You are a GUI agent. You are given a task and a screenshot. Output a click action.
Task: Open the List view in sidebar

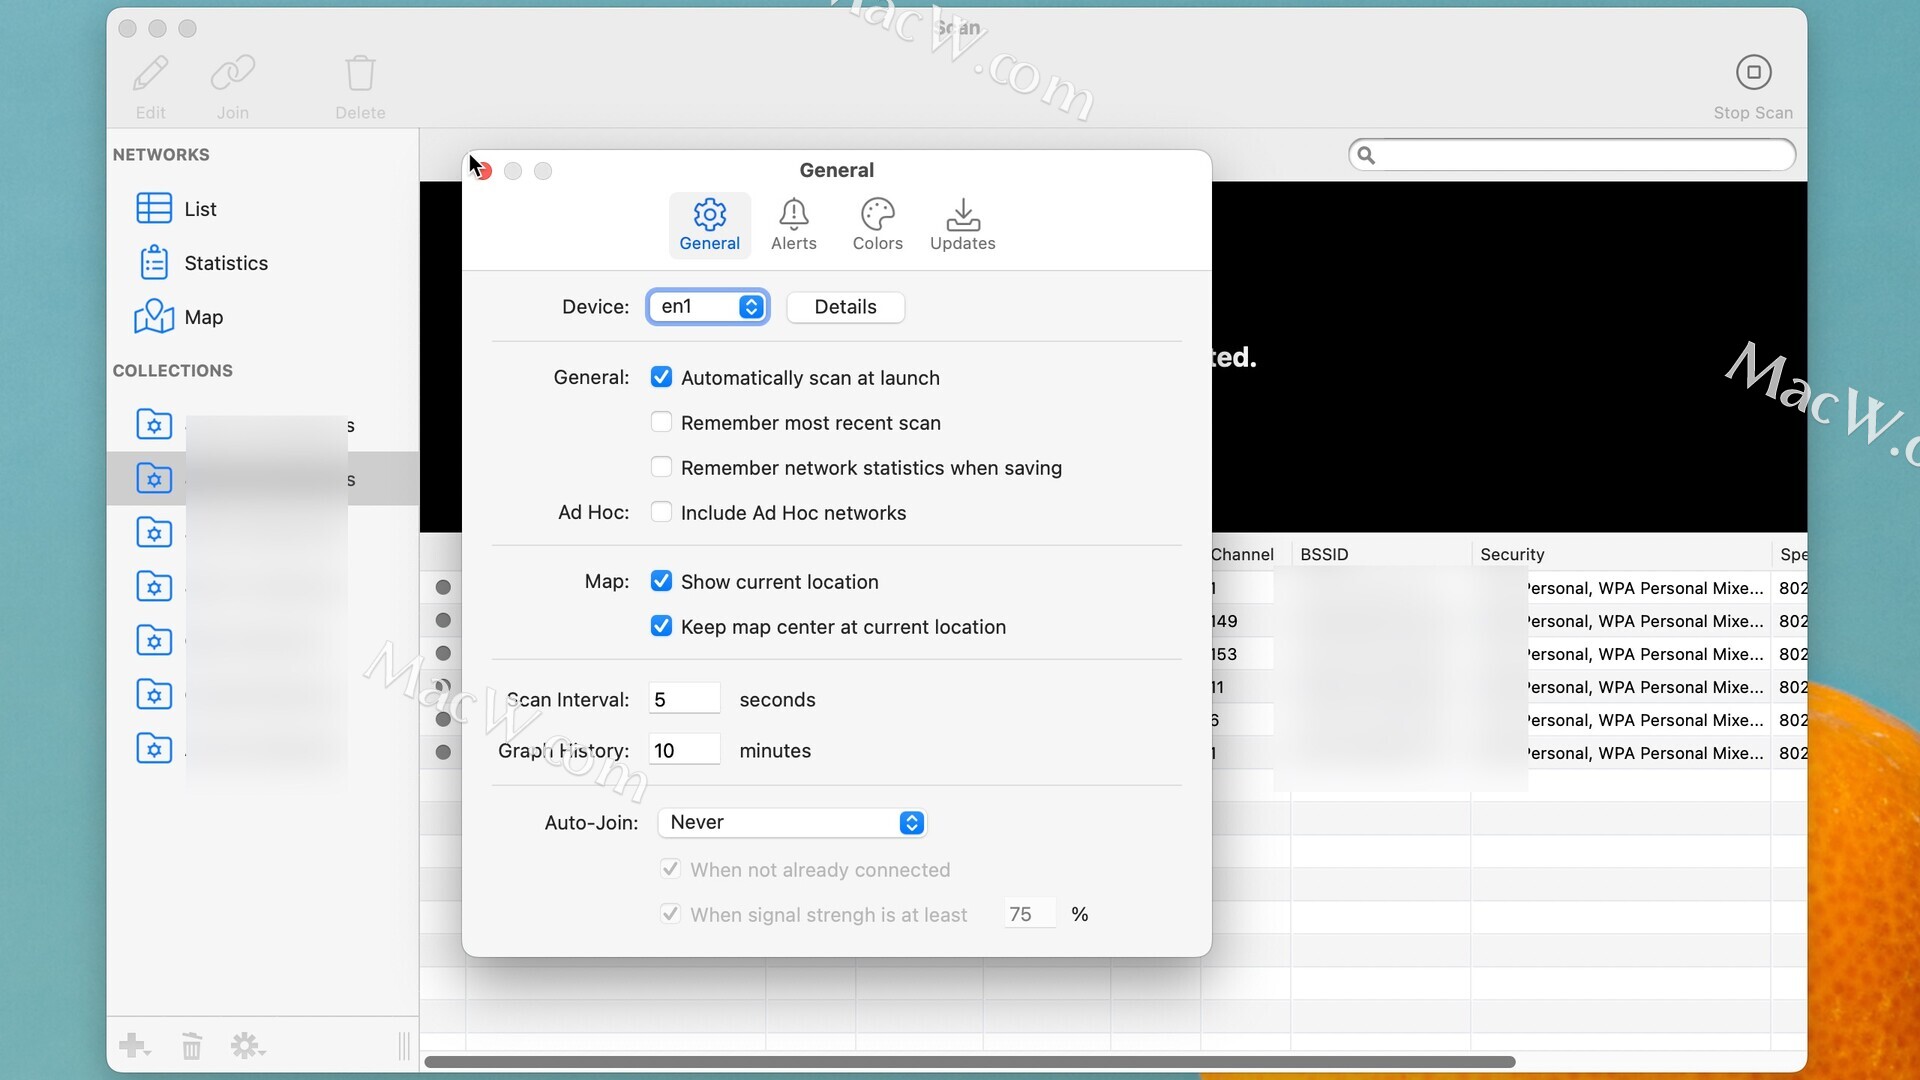tap(200, 209)
